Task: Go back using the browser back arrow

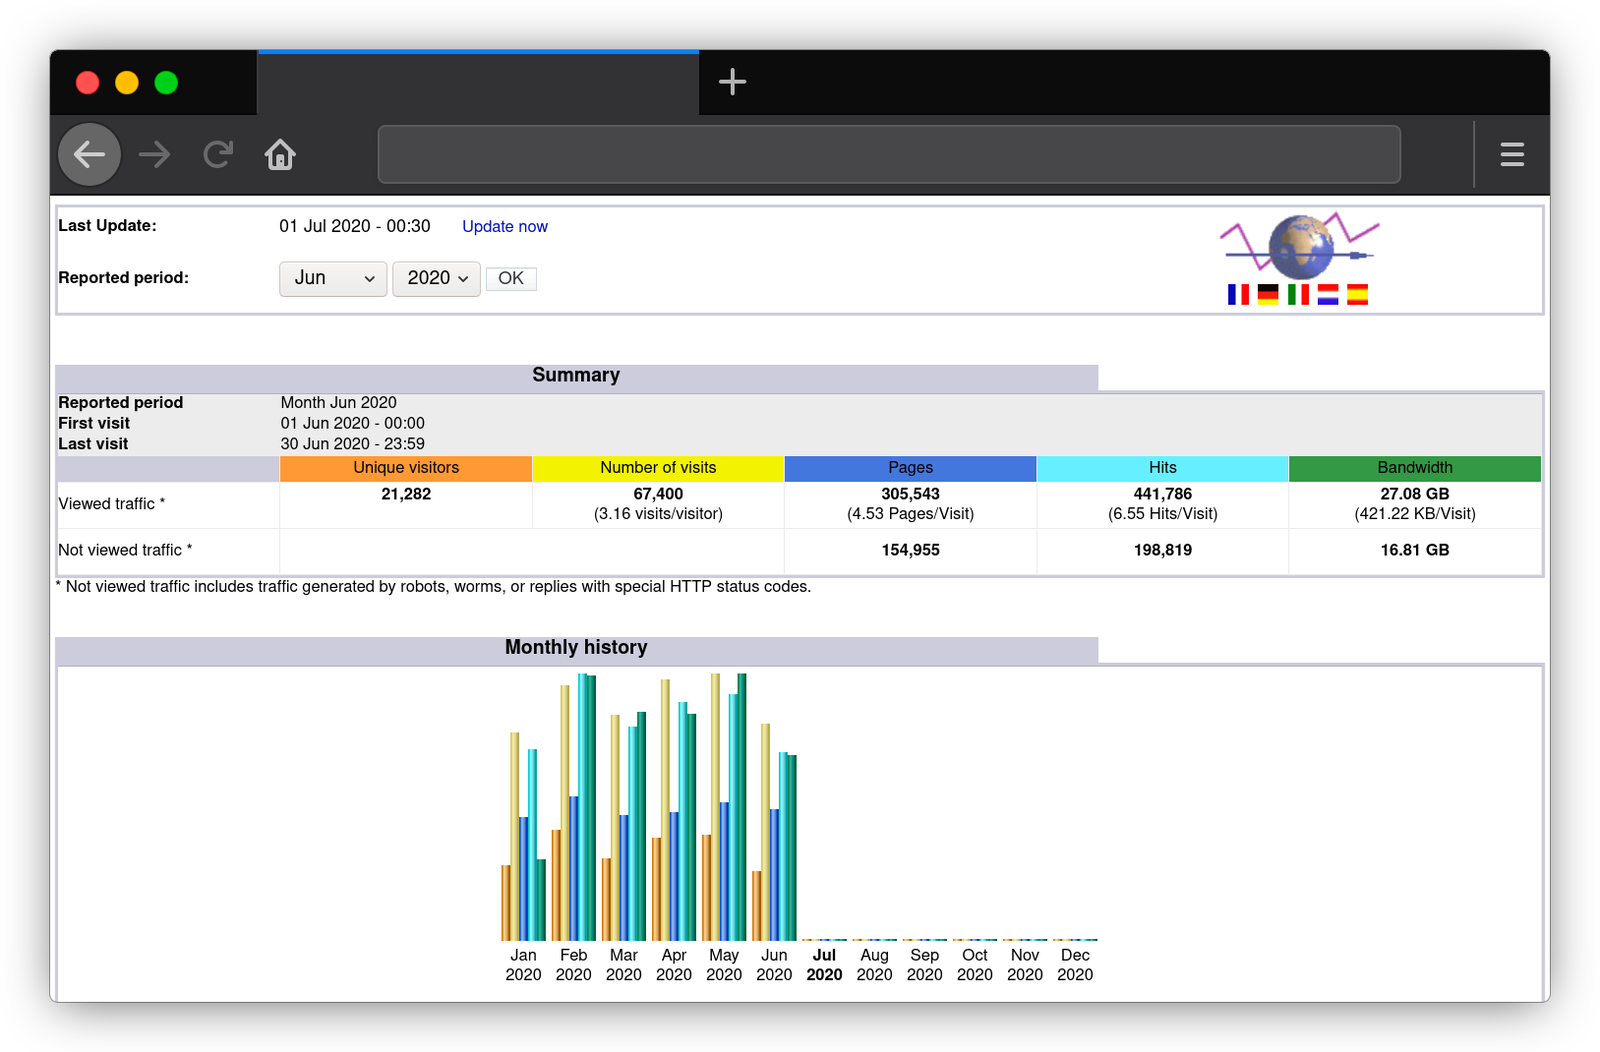Action: 89,154
